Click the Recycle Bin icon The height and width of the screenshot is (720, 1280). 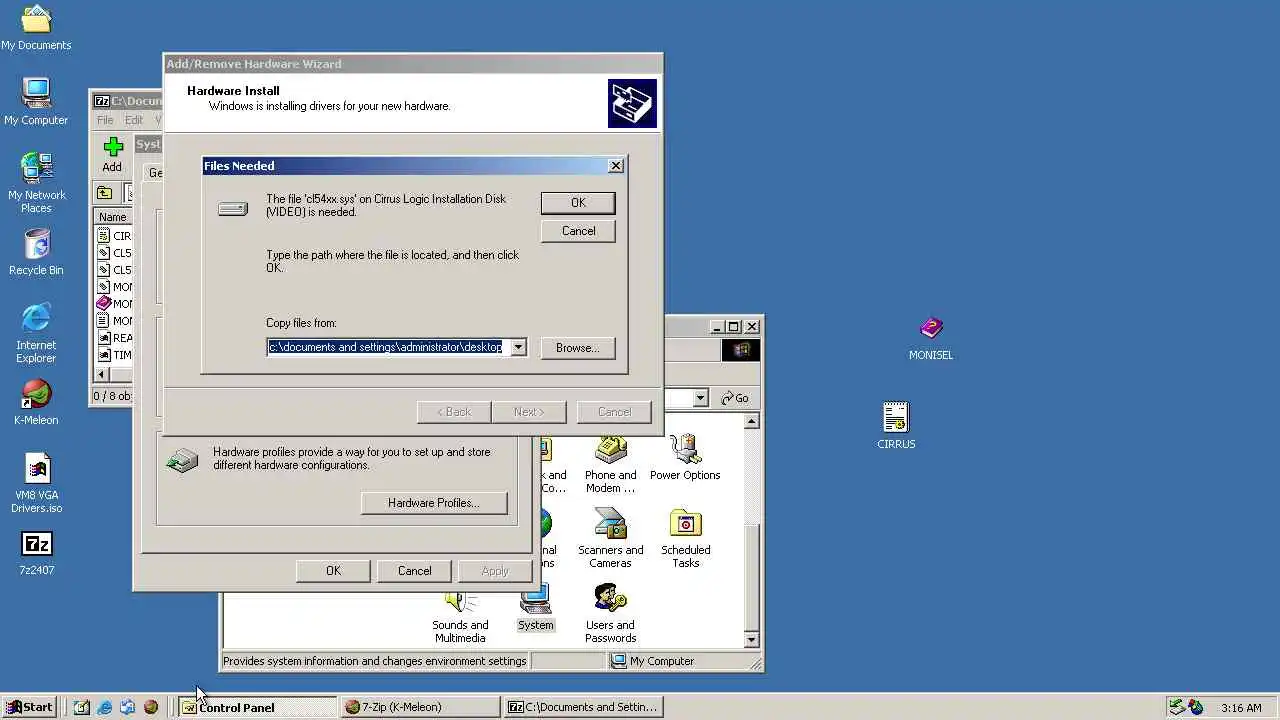(36, 252)
